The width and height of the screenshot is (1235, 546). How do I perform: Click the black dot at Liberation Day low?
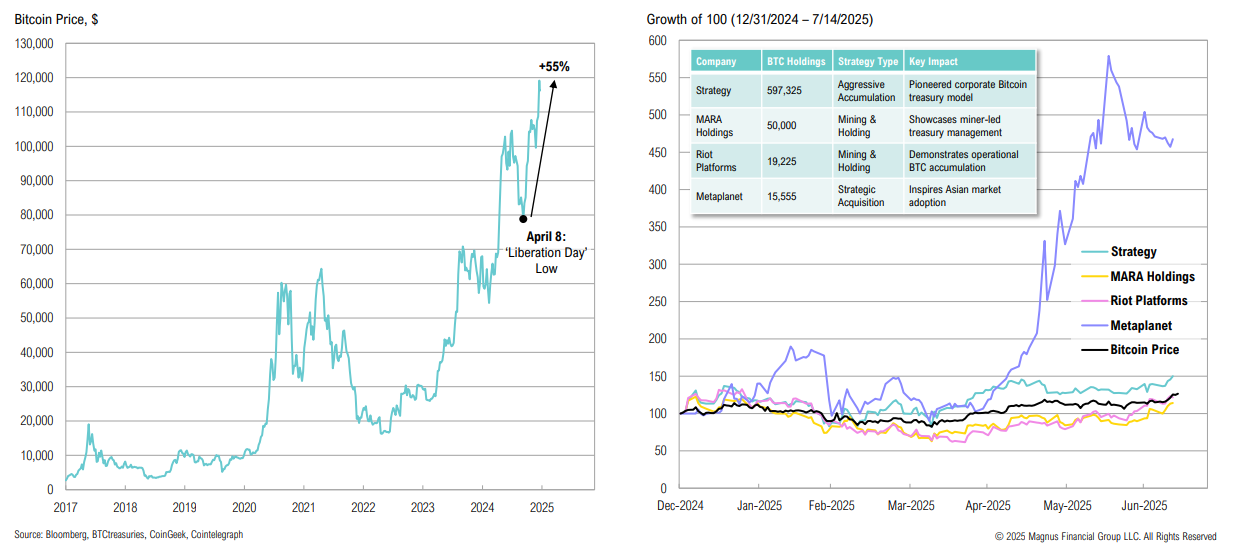[x=523, y=218]
